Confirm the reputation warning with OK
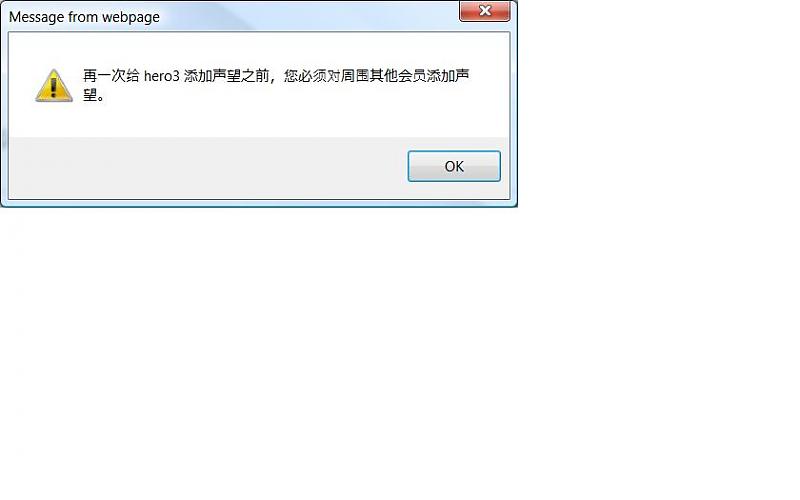The width and height of the screenshot is (800, 500). pyautogui.click(x=454, y=166)
